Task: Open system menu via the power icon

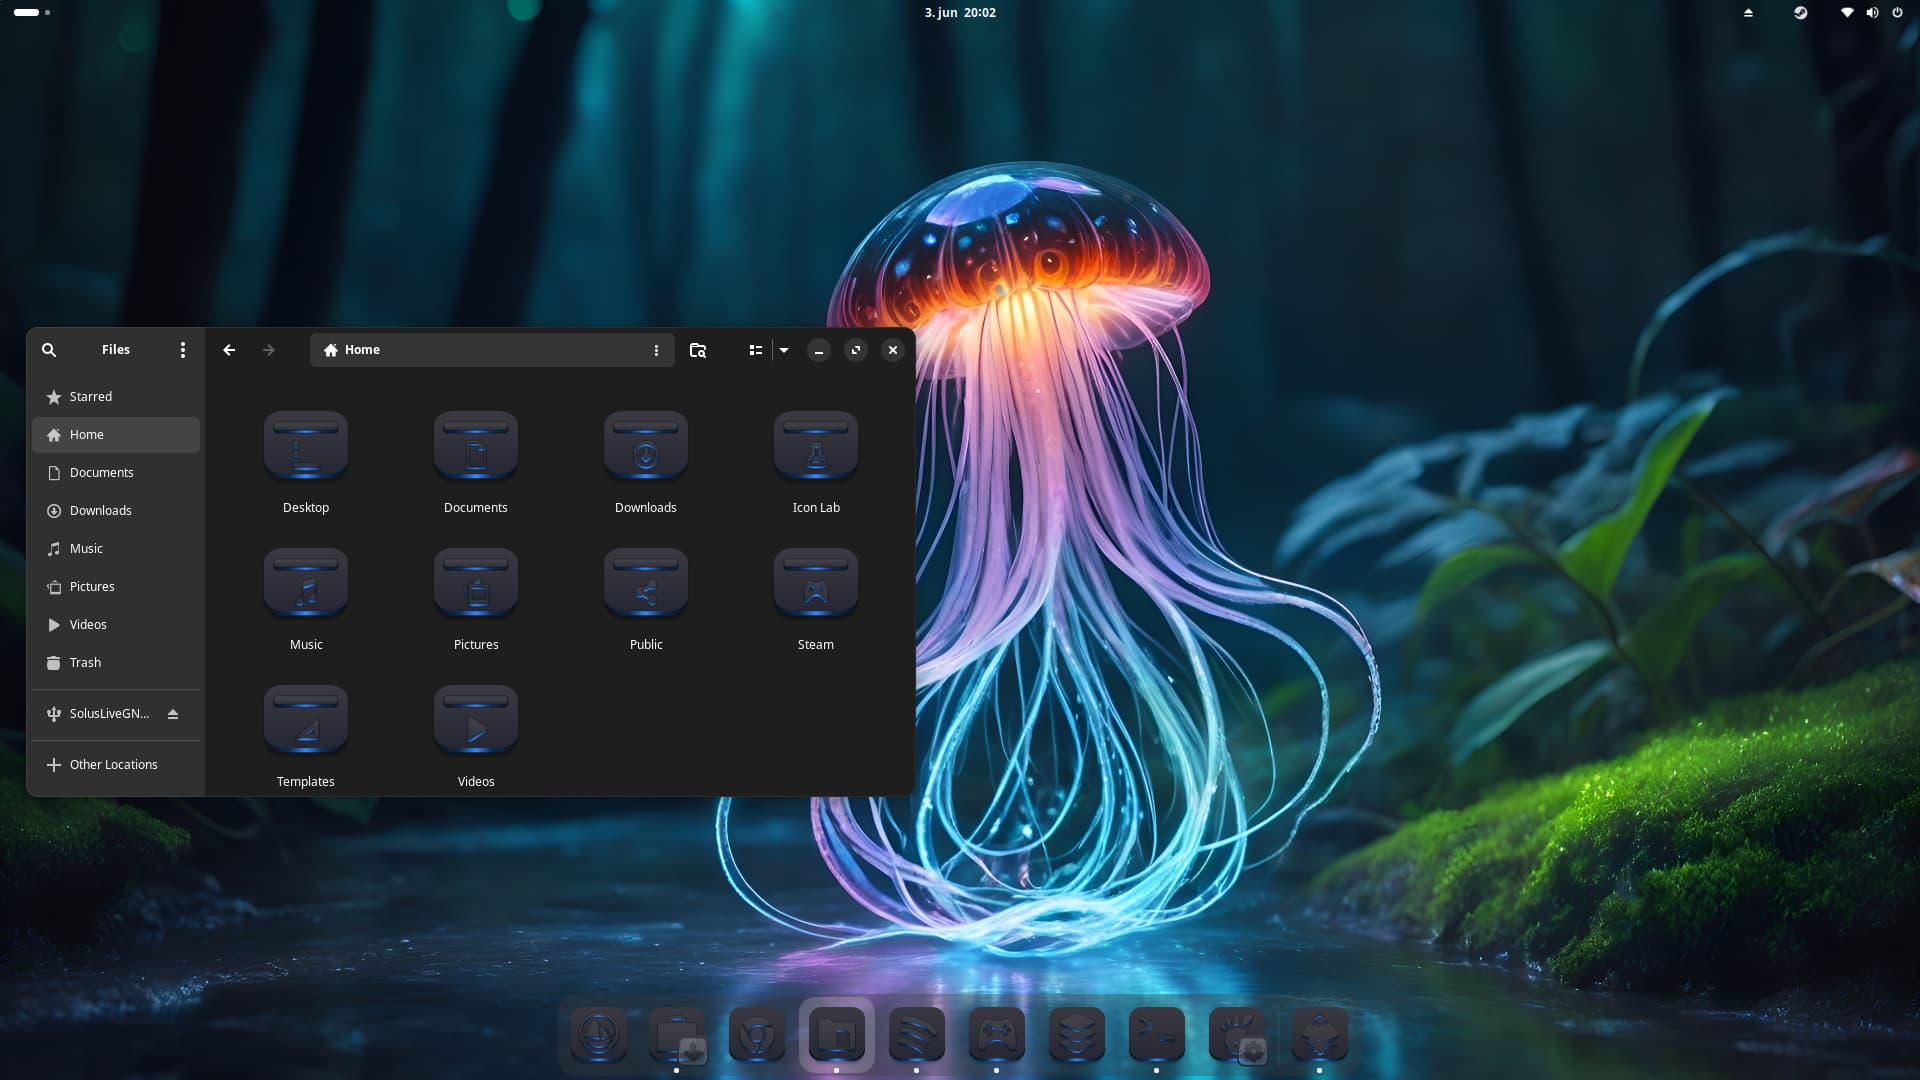Action: tap(1897, 13)
